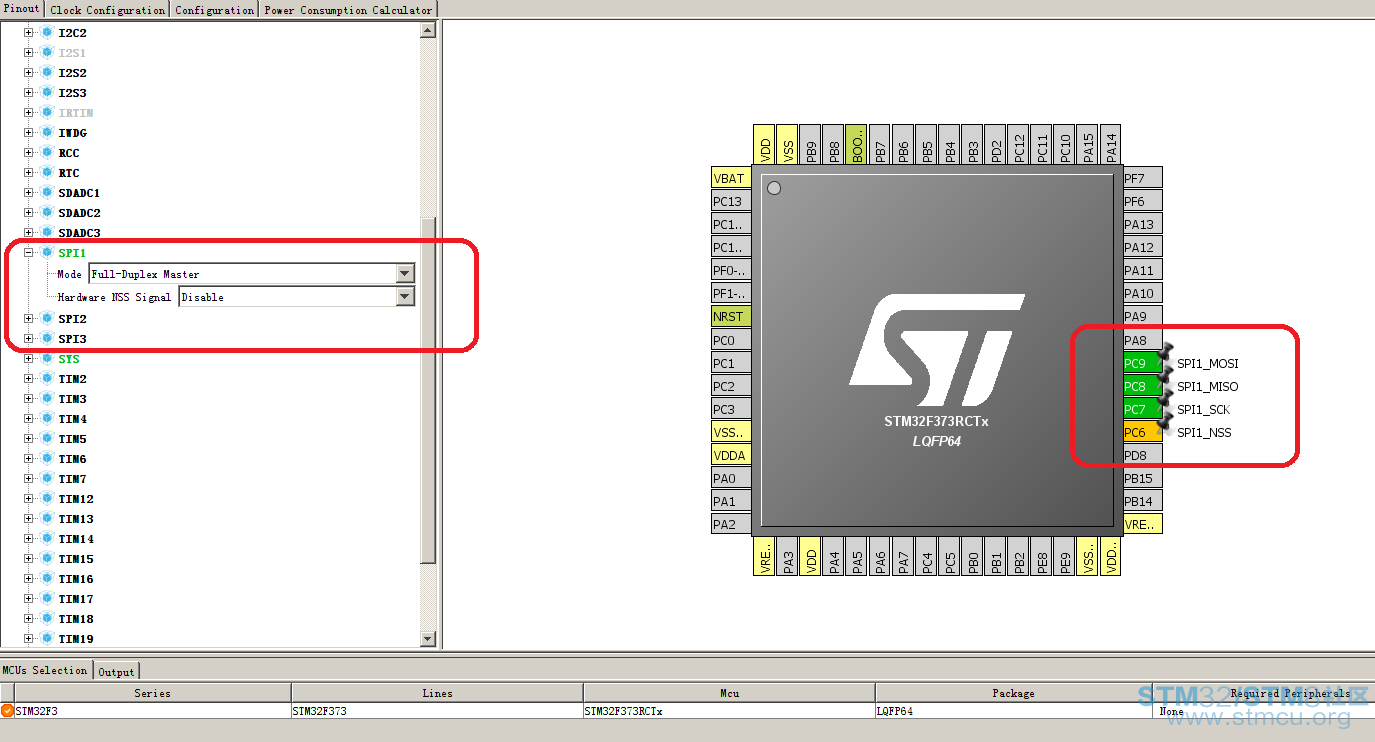Click the SYS peripheral icon
Screen dimensions: 1375x742
point(46,359)
